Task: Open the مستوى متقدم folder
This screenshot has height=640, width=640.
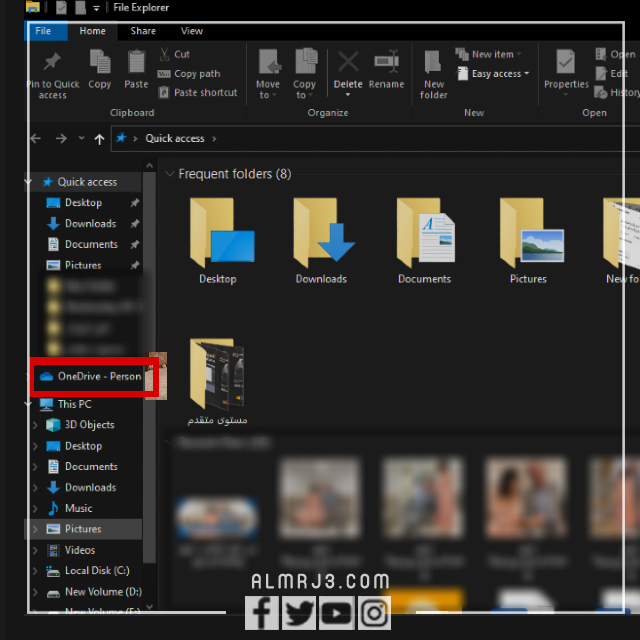Action: (x=218, y=382)
